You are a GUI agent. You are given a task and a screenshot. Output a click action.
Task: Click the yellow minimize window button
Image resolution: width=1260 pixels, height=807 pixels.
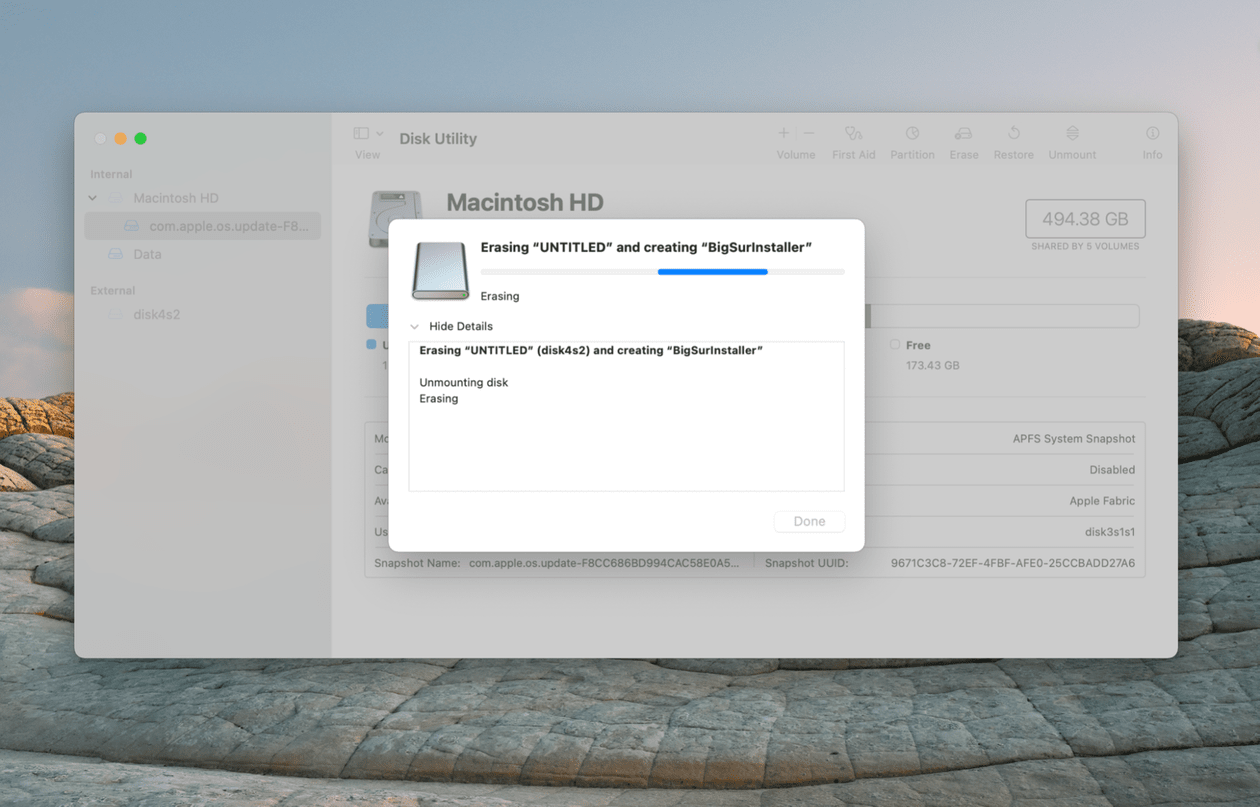click(120, 139)
